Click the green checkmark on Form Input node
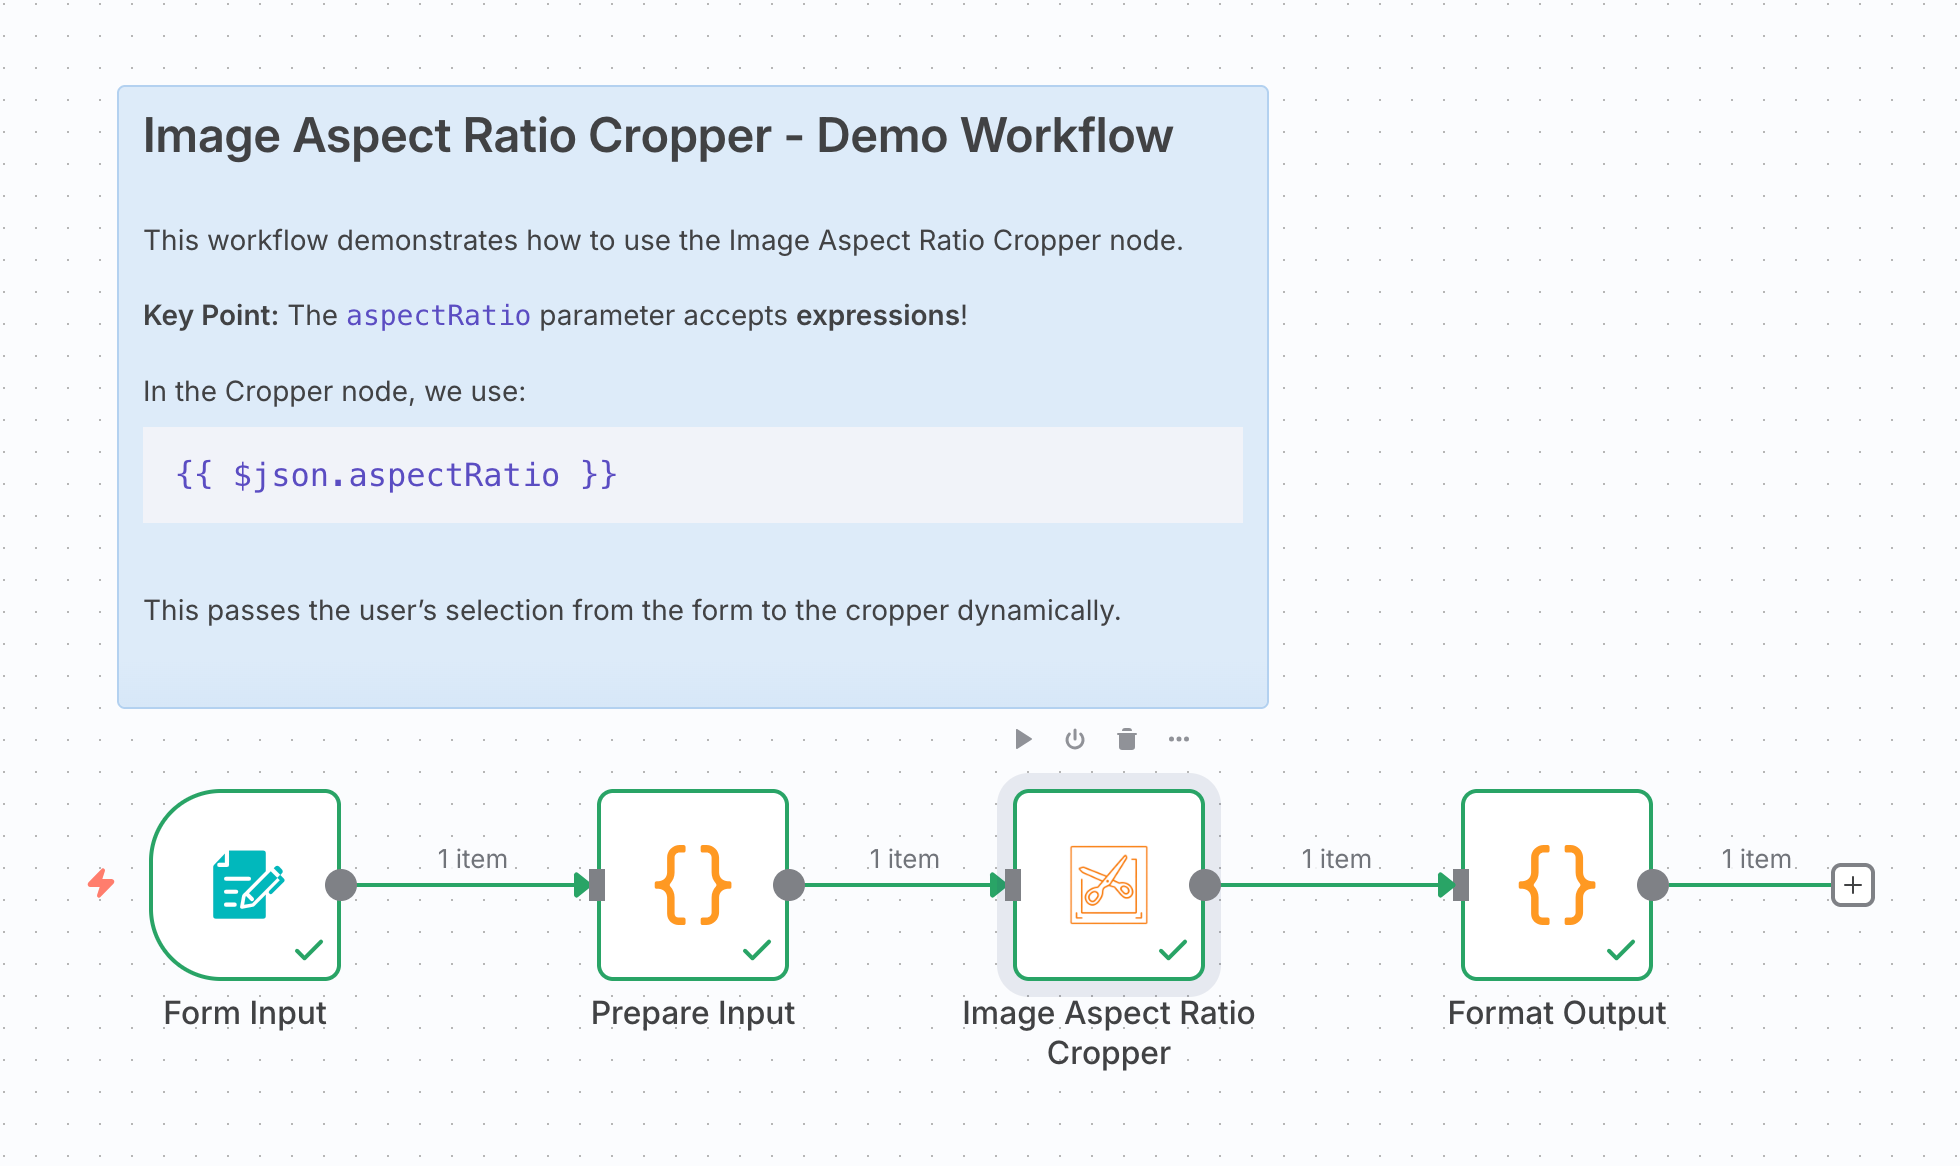This screenshot has height=1166, width=1960. coord(309,949)
